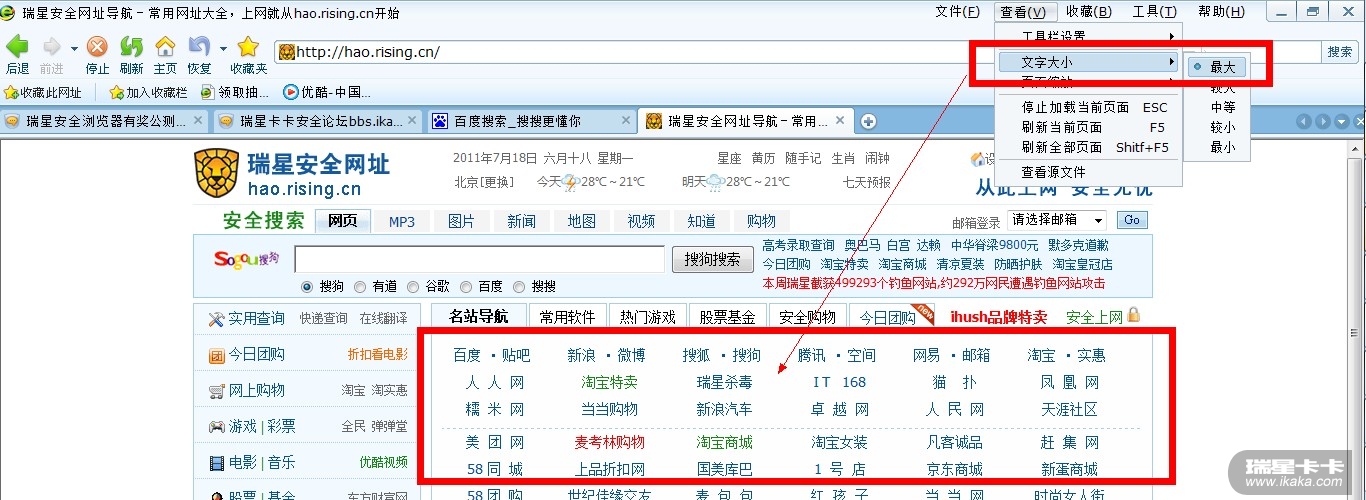The image size is (1366, 500).
Task: Refresh the page with the 刷新 icon
Action: [x=131, y=47]
